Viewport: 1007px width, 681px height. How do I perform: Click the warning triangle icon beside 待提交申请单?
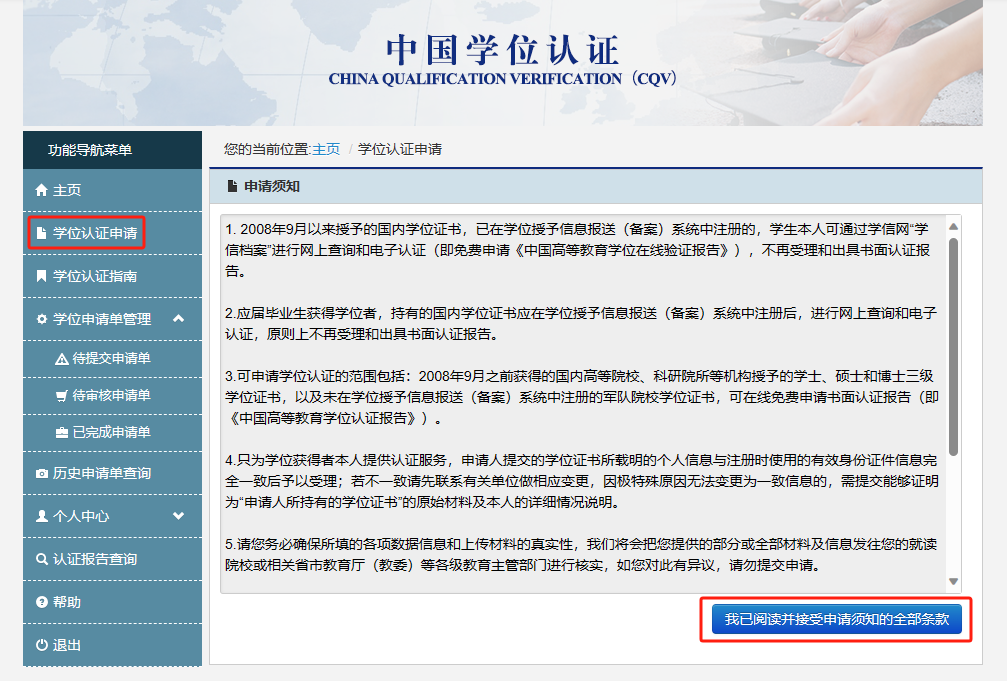coord(62,359)
